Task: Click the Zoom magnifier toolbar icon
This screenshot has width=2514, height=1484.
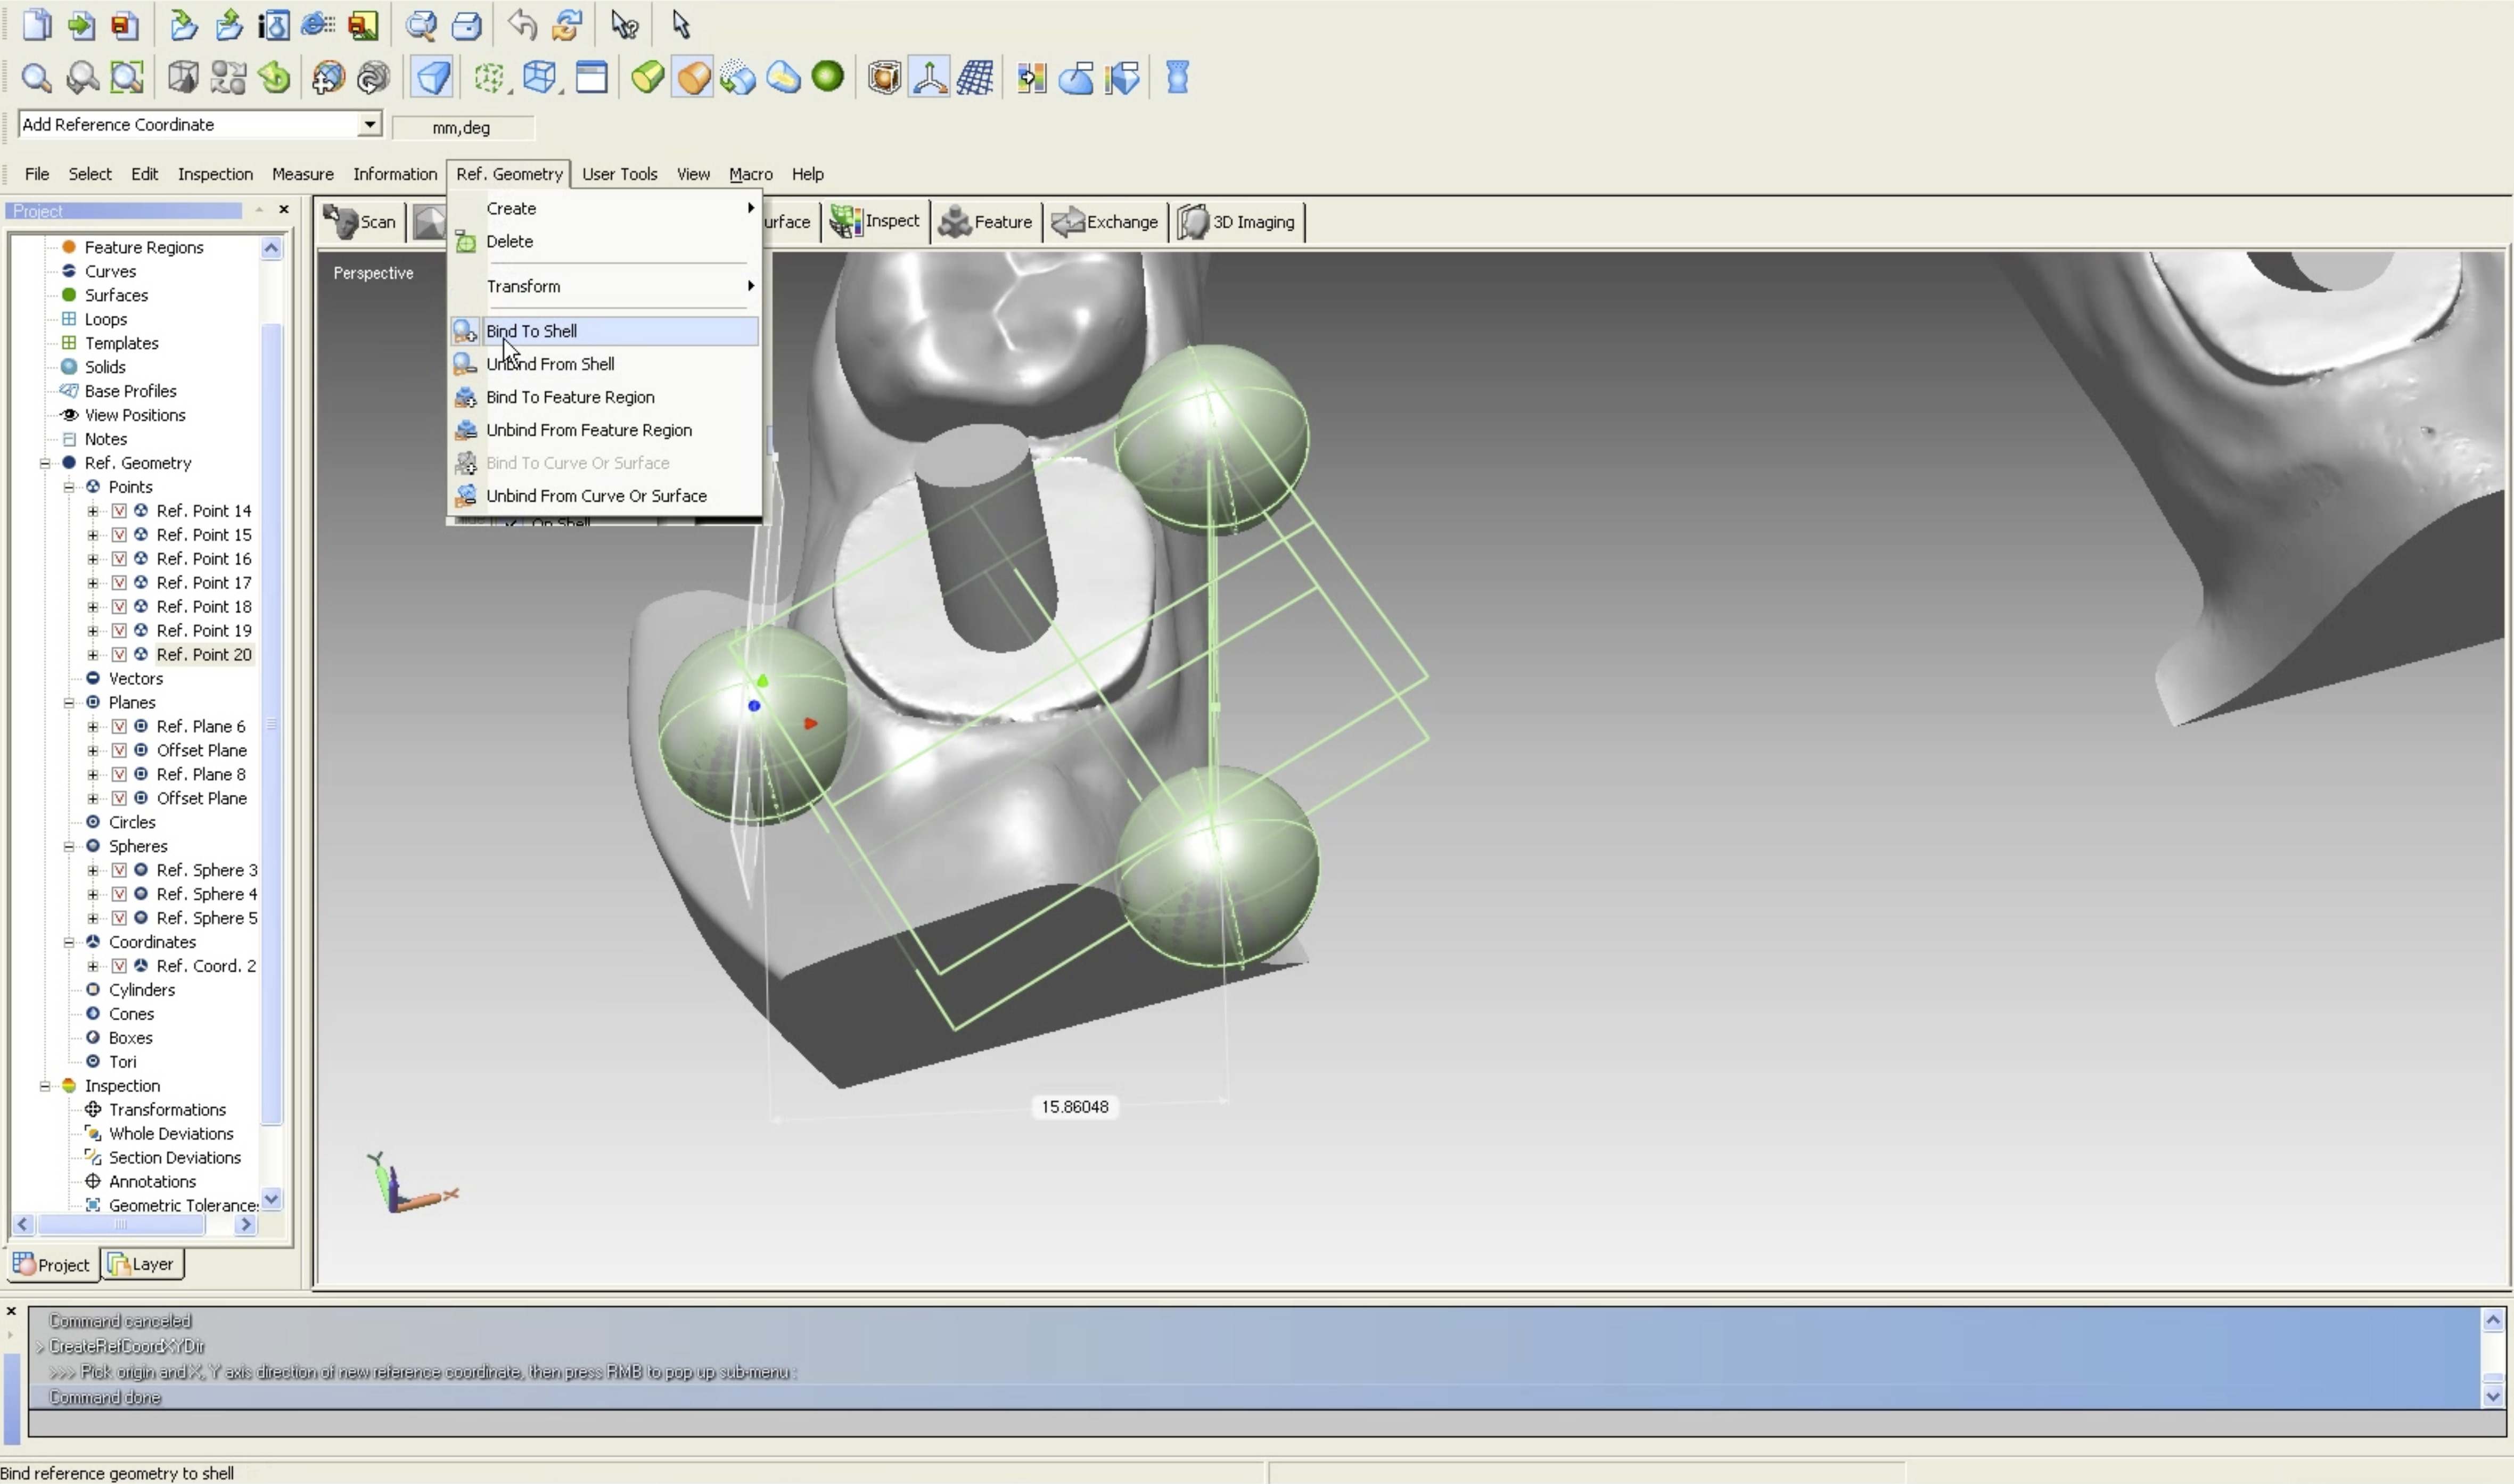Action: coord(36,77)
